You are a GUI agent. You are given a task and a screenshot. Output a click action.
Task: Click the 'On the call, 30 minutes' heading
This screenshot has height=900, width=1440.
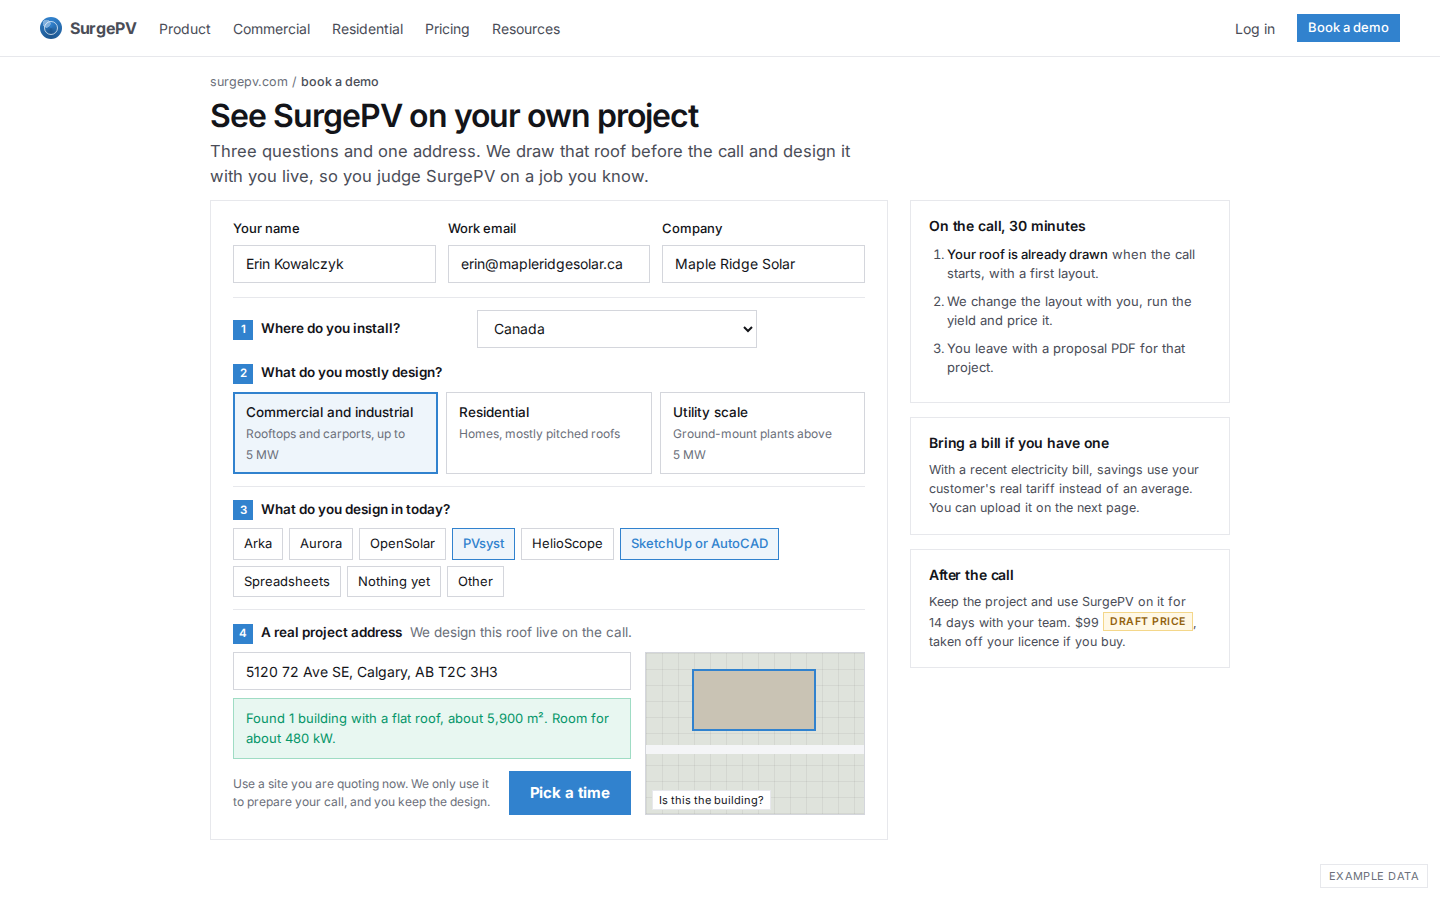1007,226
